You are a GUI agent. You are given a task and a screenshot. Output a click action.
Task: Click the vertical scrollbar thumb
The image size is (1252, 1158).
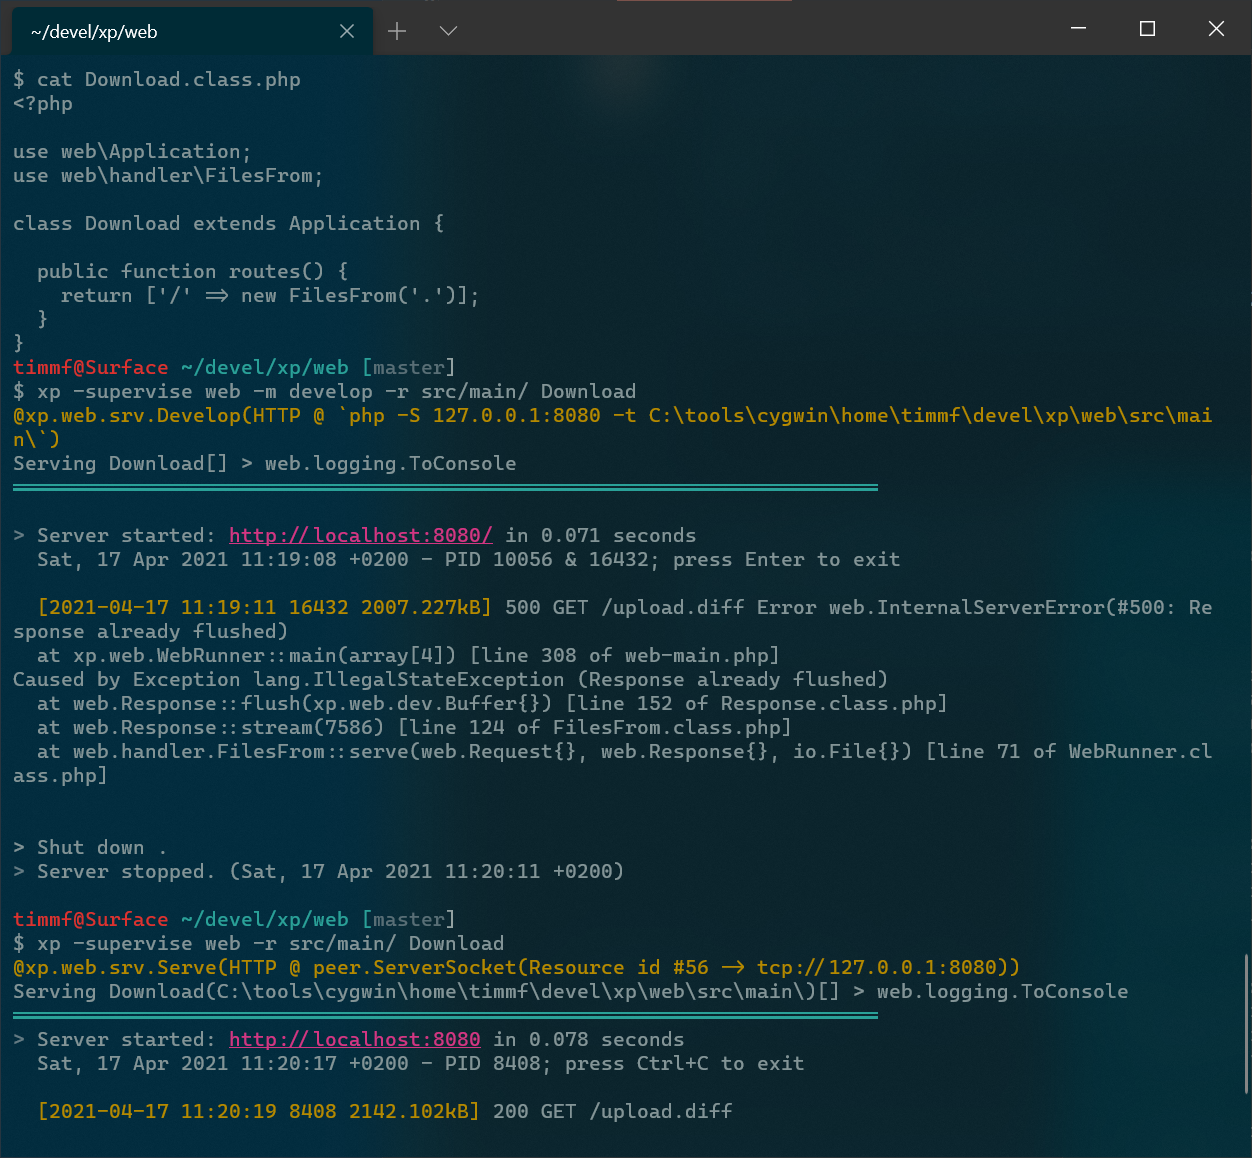[x=1246, y=1024]
